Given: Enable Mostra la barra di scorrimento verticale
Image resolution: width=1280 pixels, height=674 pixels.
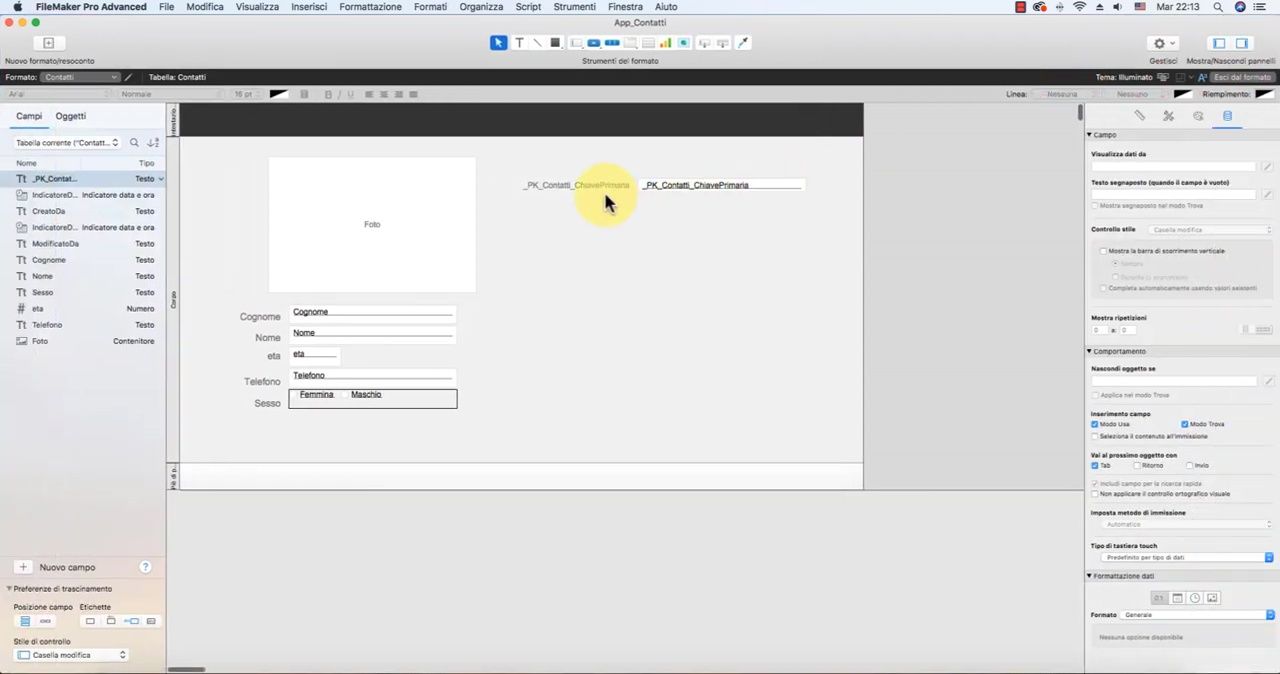Looking at the screenshot, I should click(1104, 251).
